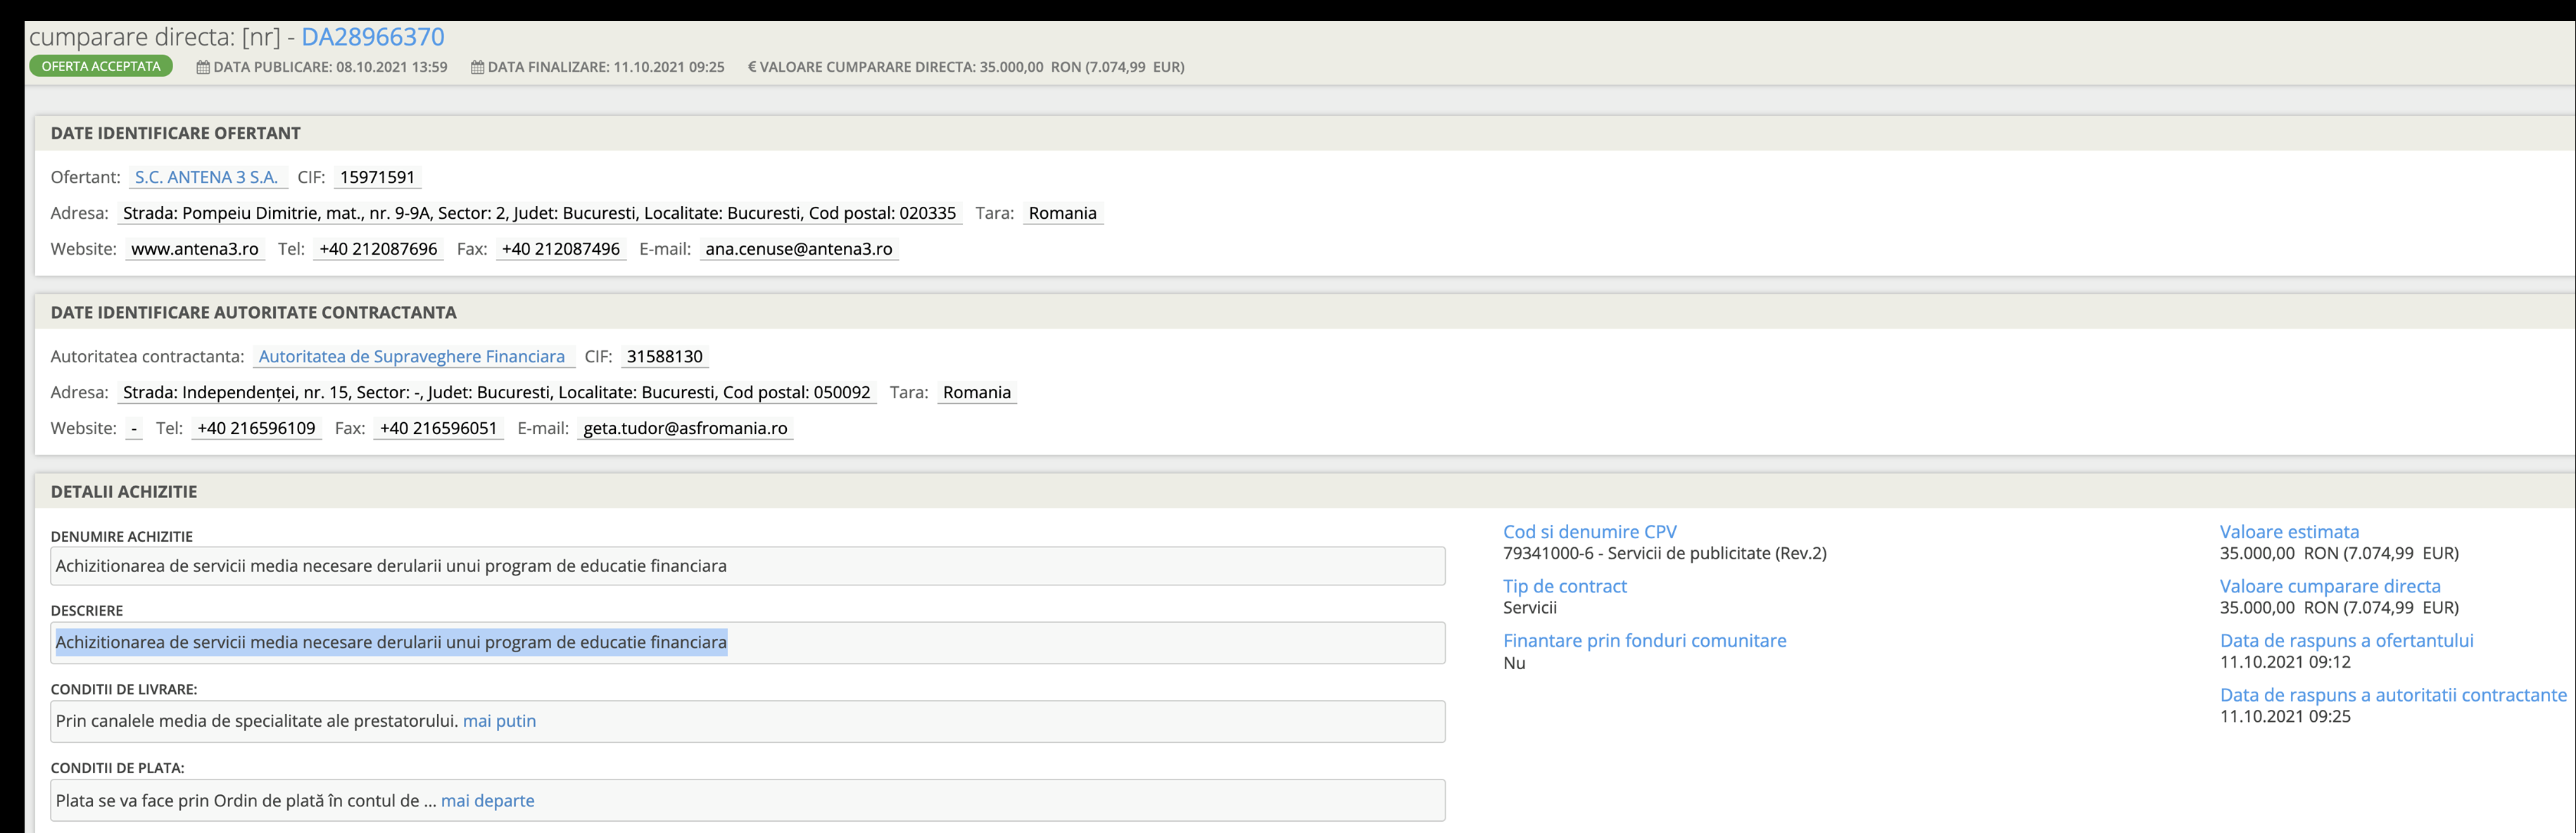The height and width of the screenshot is (833, 2576).
Task: Click the offerer CIF value 15971591
Action: (x=377, y=177)
